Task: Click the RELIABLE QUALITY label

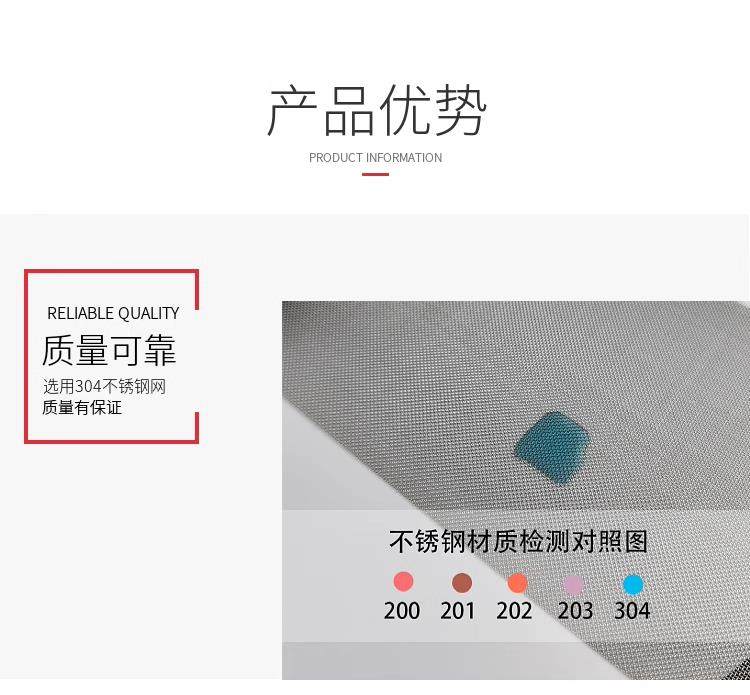Action: click(x=113, y=313)
